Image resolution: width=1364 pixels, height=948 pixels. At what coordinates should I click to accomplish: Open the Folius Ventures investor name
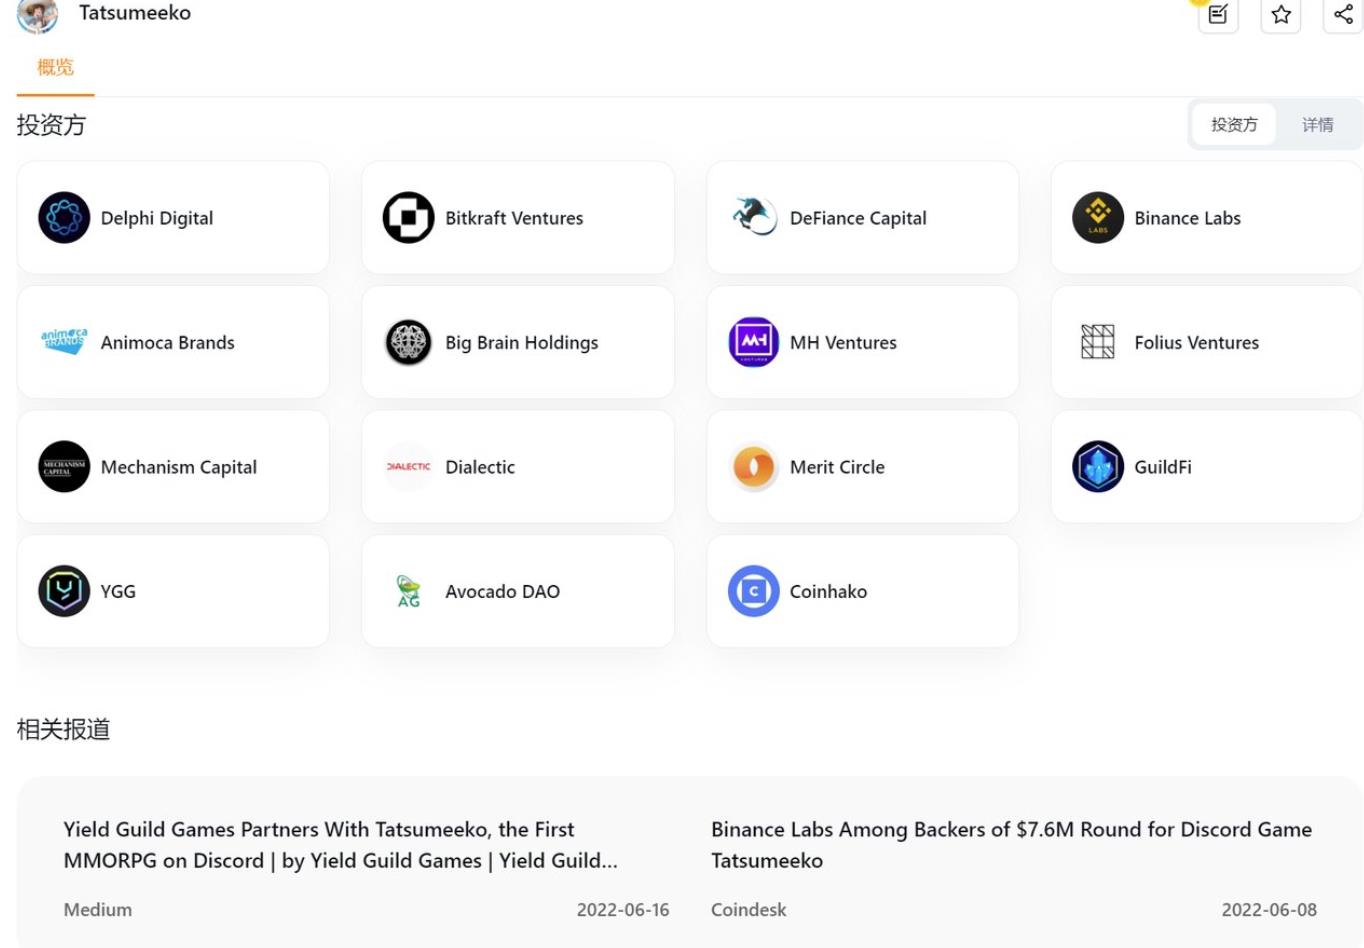1196,342
